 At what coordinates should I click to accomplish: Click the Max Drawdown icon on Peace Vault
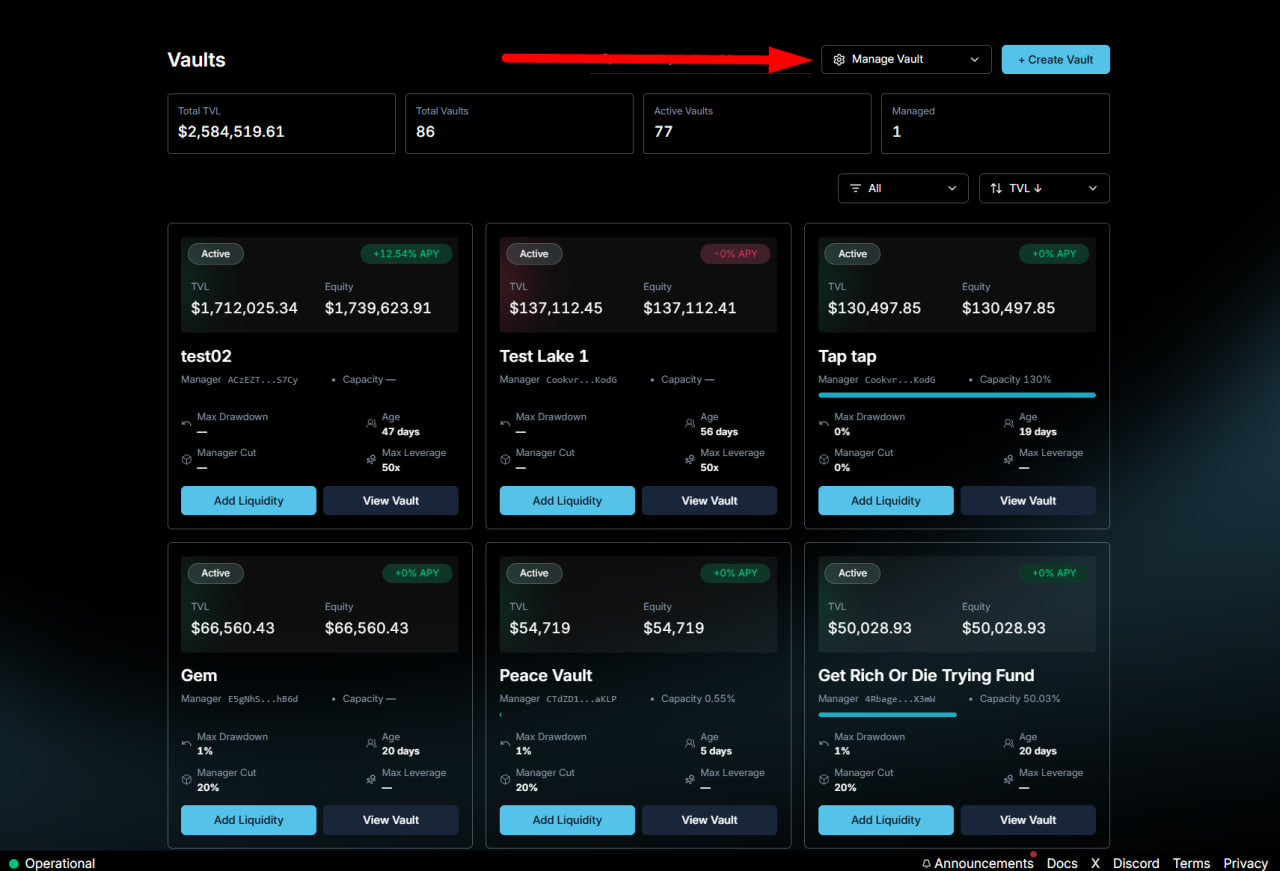505,744
